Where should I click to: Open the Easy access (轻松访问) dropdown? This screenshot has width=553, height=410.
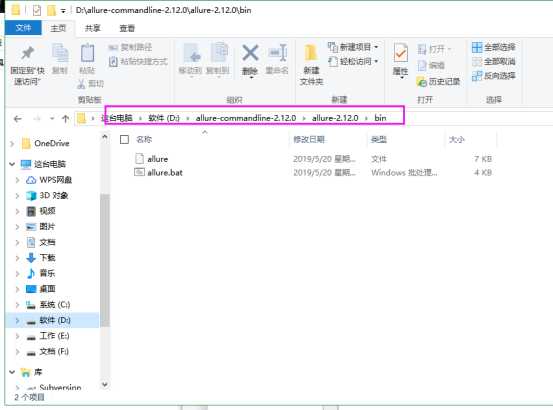pyautogui.click(x=353, y=61)
